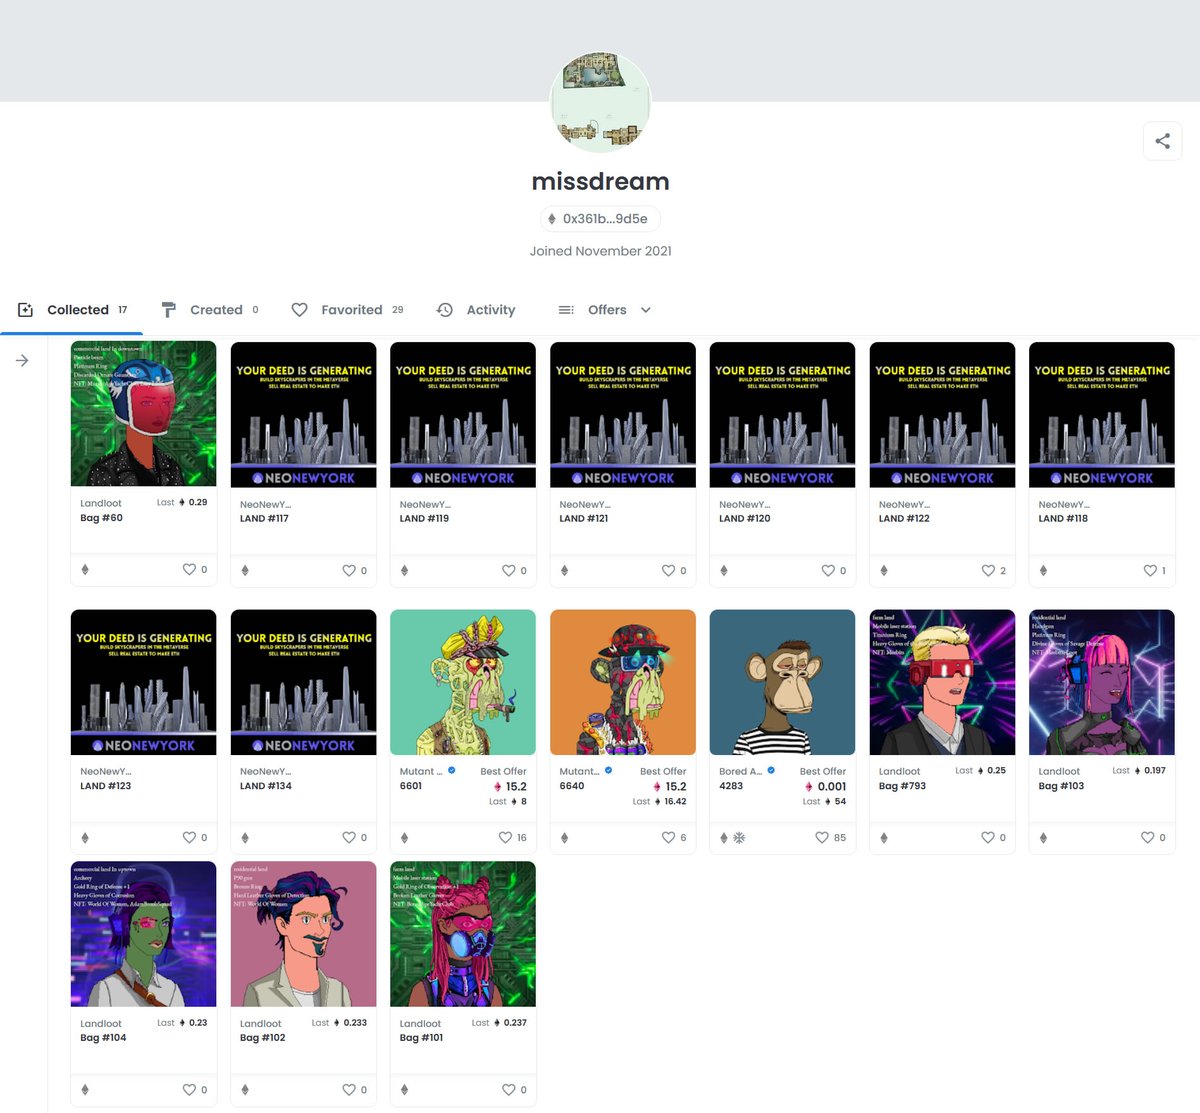This screenshot has width=1200, height=1113.
Task: Open Landloot Bag #793 image
Action: [942, 682]
